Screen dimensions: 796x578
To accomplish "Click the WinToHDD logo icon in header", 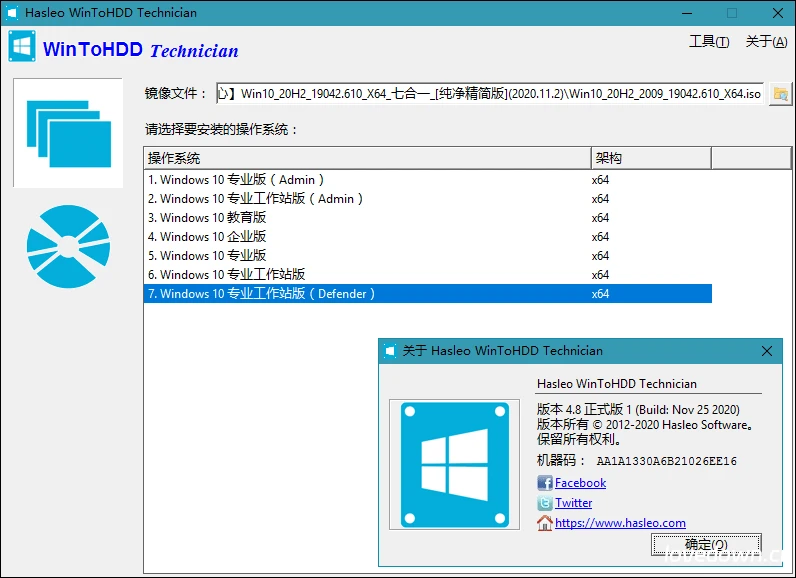I will [22, 46].
